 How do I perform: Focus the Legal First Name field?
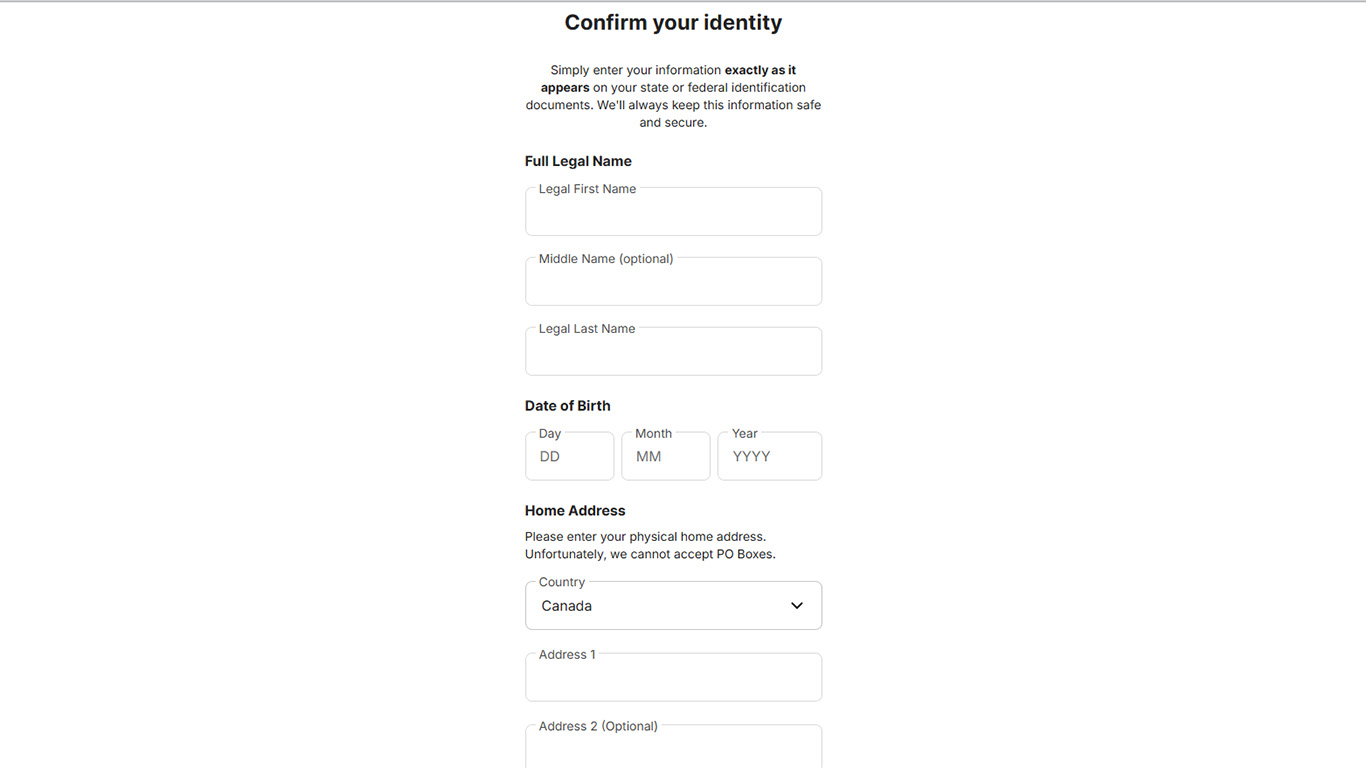pyautogui.click(x=673, y=214)
